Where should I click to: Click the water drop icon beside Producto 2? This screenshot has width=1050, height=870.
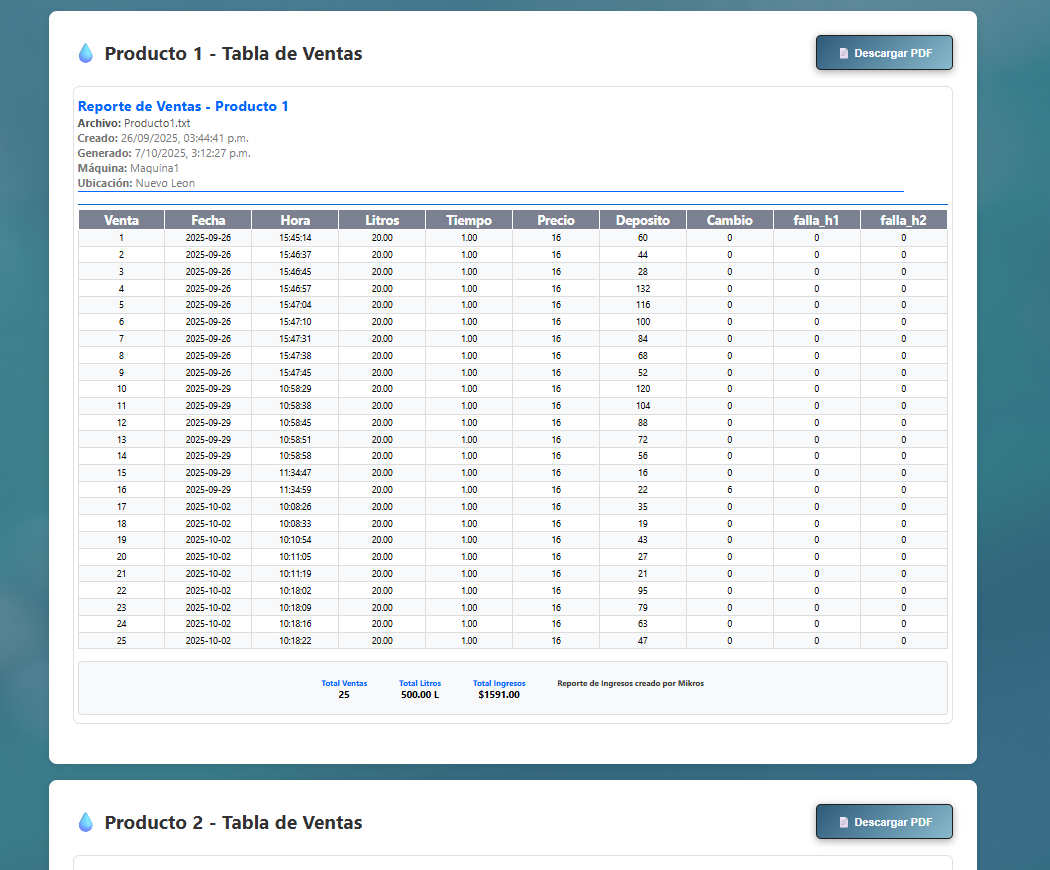pyautogui.click(x=85, y=822)
